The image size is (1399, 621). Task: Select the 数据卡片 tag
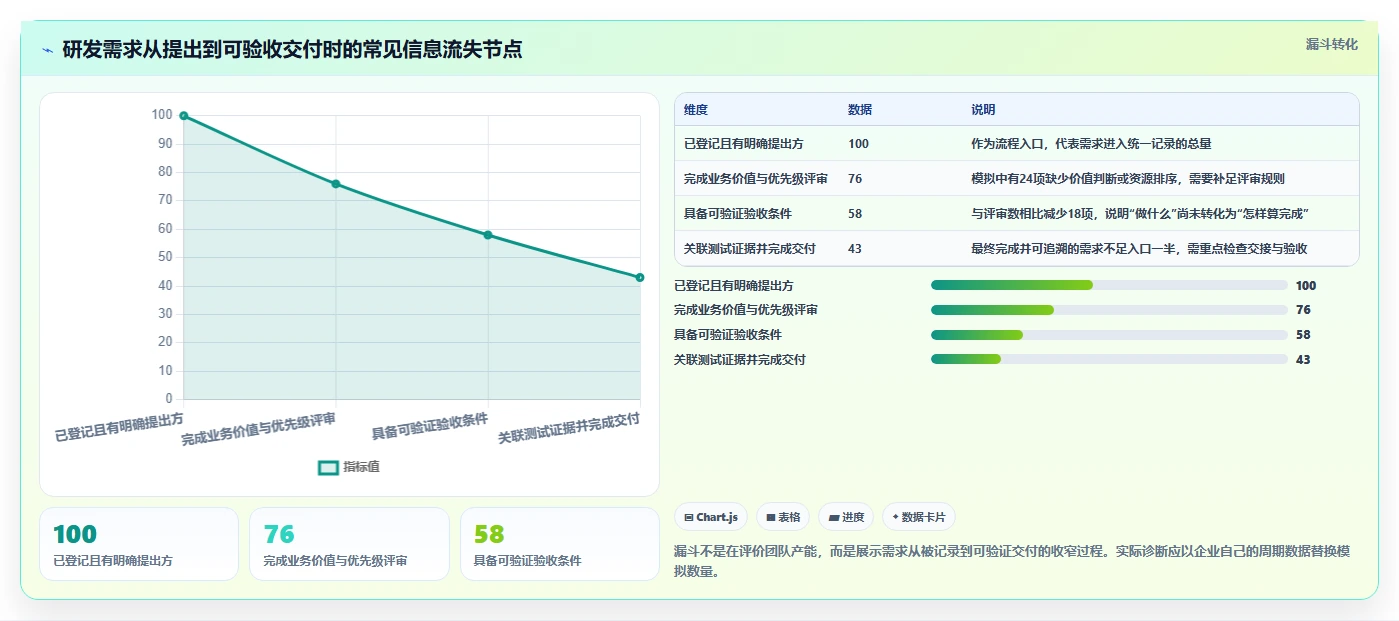919,517
